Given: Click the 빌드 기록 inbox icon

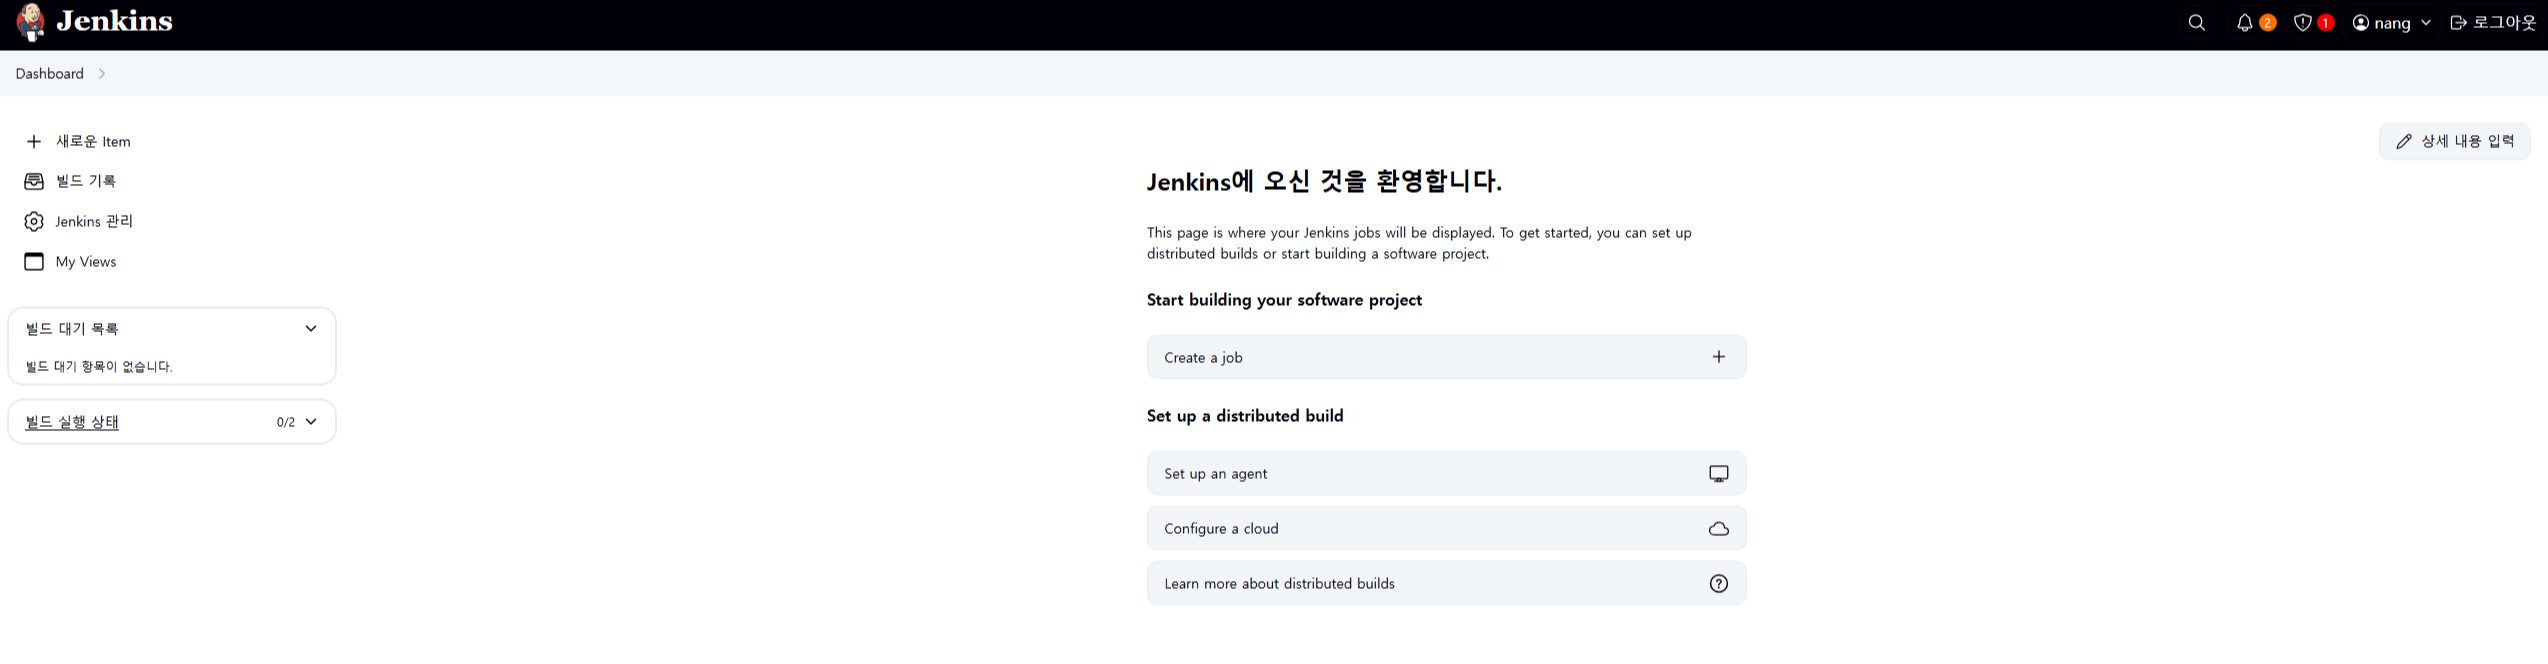Looking at the screenshot, I should coord(34,182).
